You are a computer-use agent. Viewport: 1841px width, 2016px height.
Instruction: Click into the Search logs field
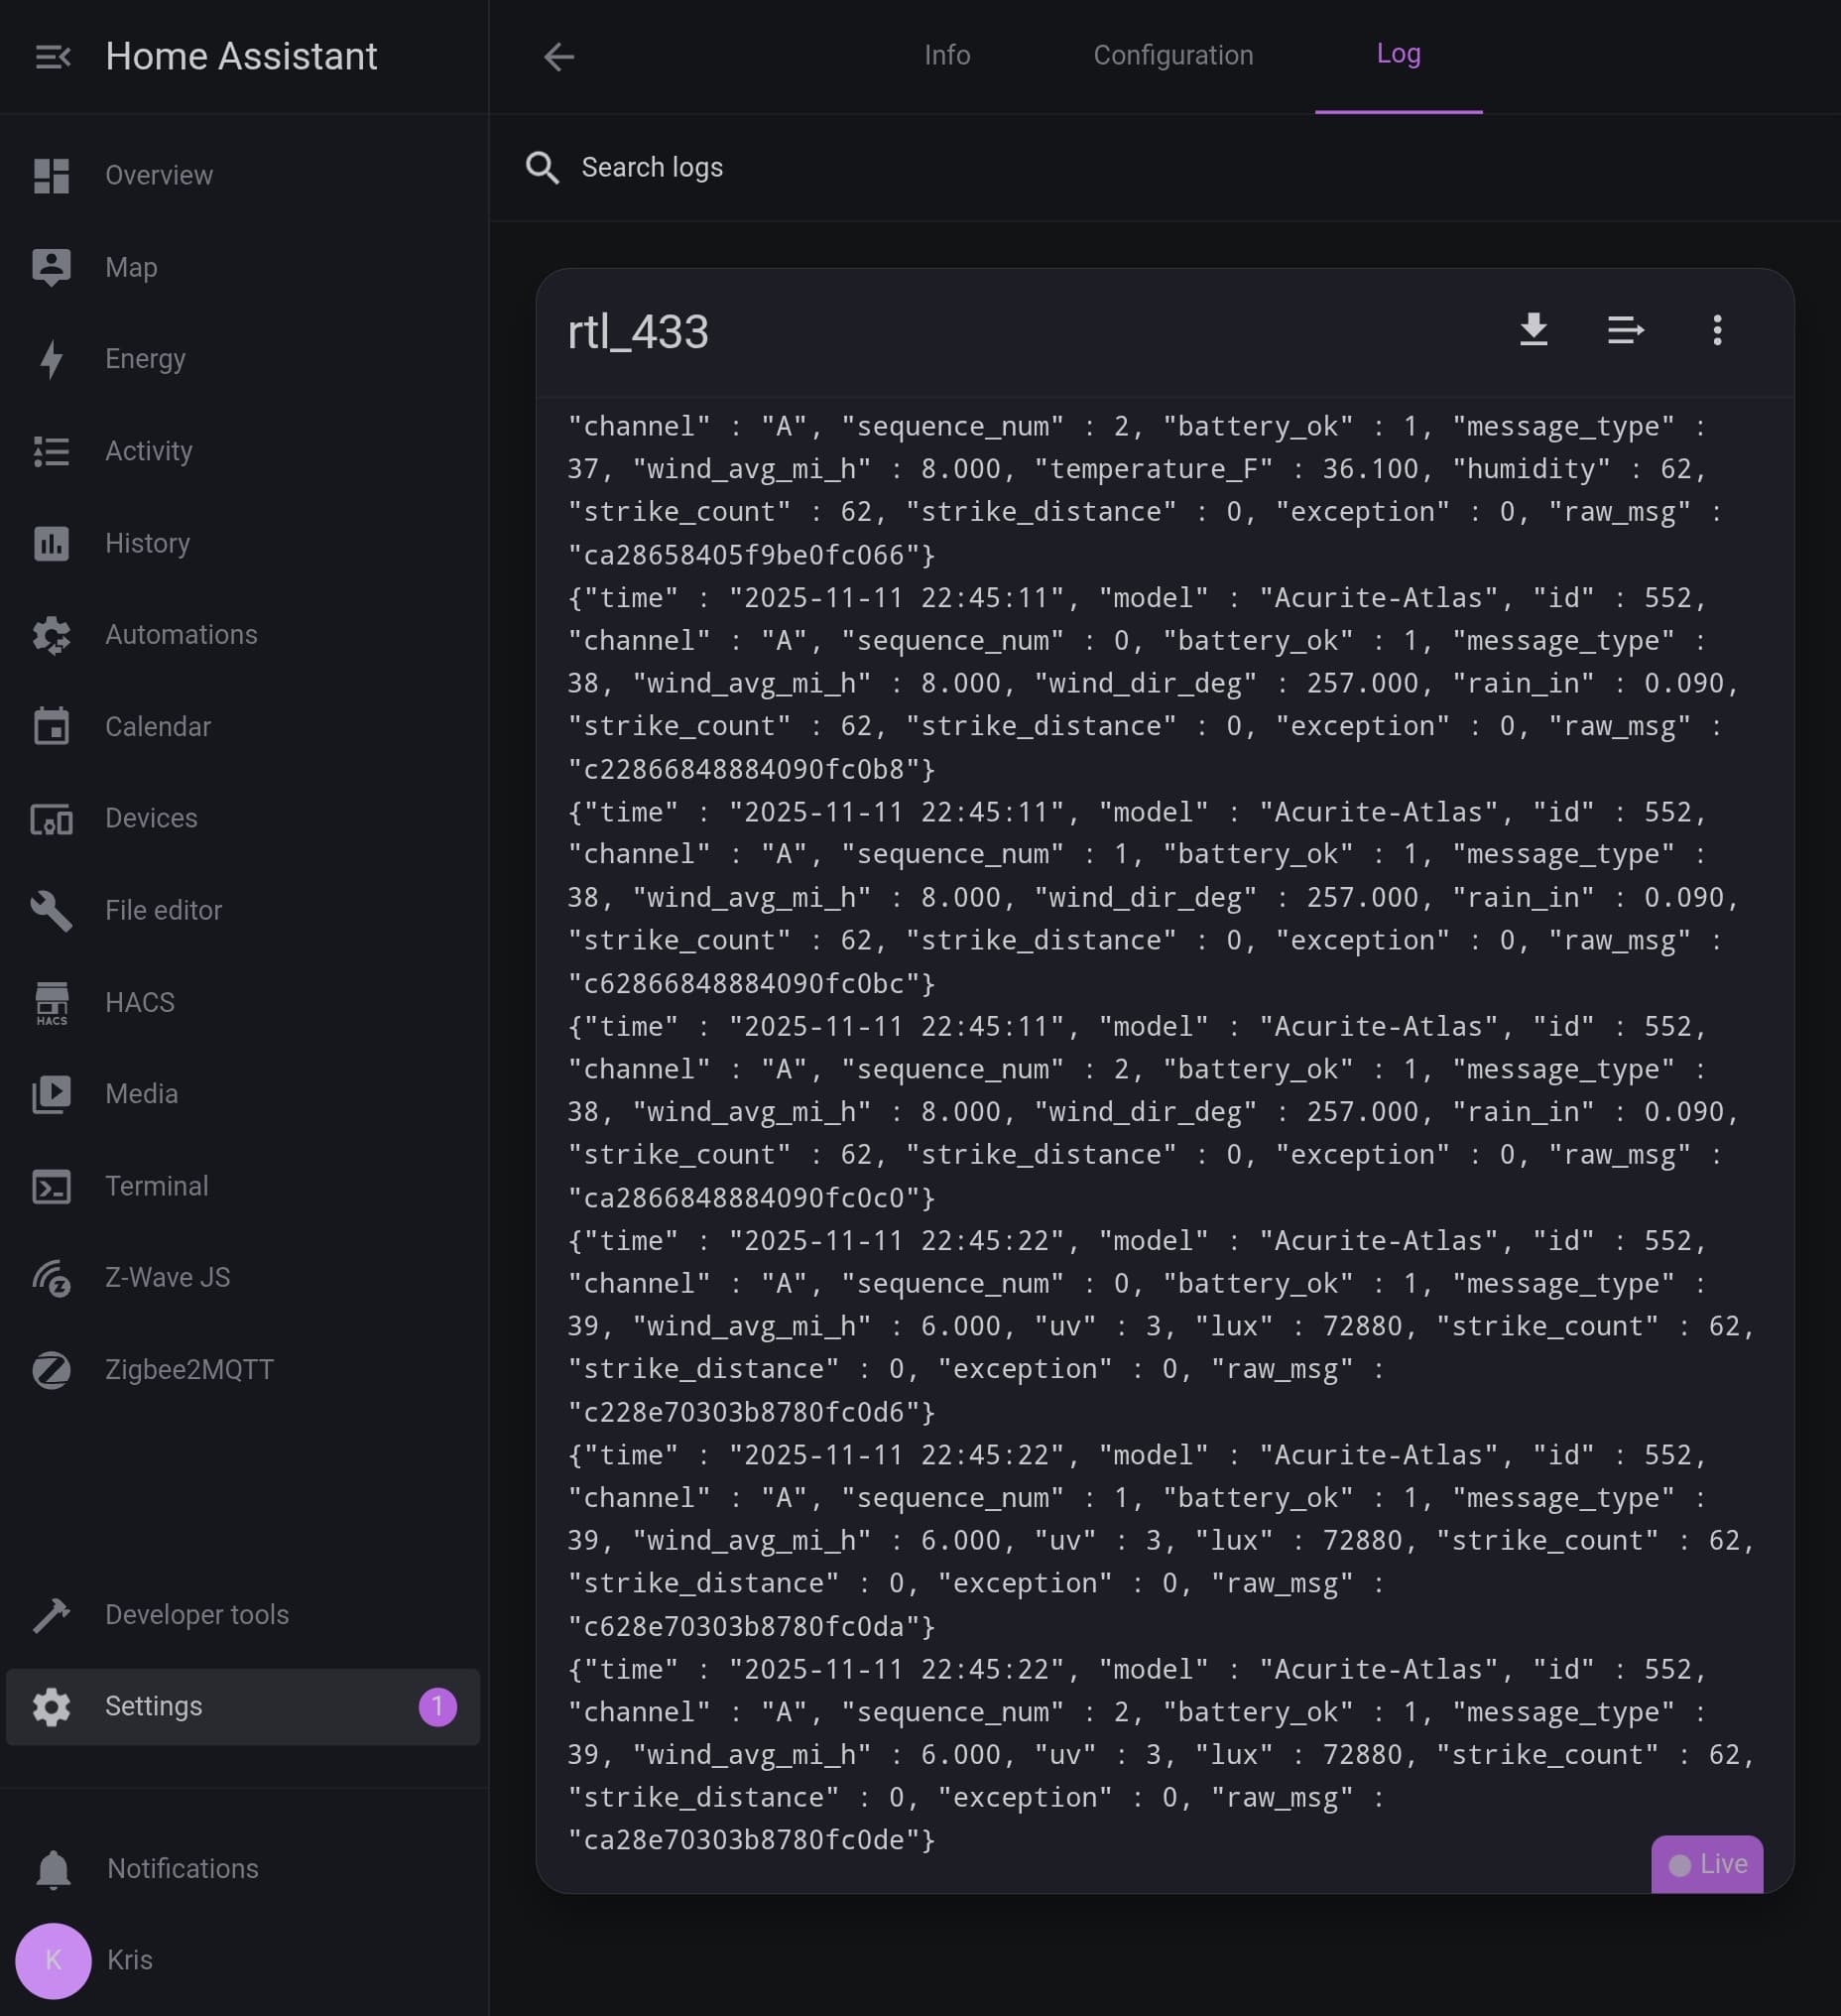[900, 168]
